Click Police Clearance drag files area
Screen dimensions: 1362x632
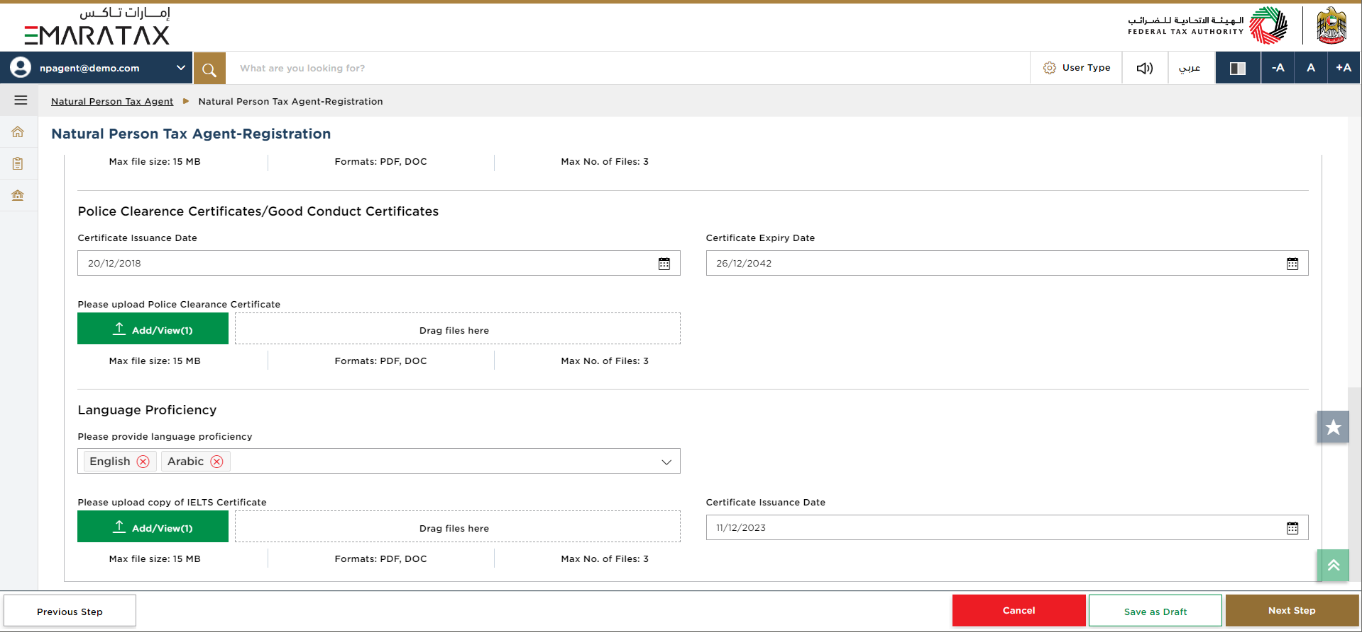[458, 329]
